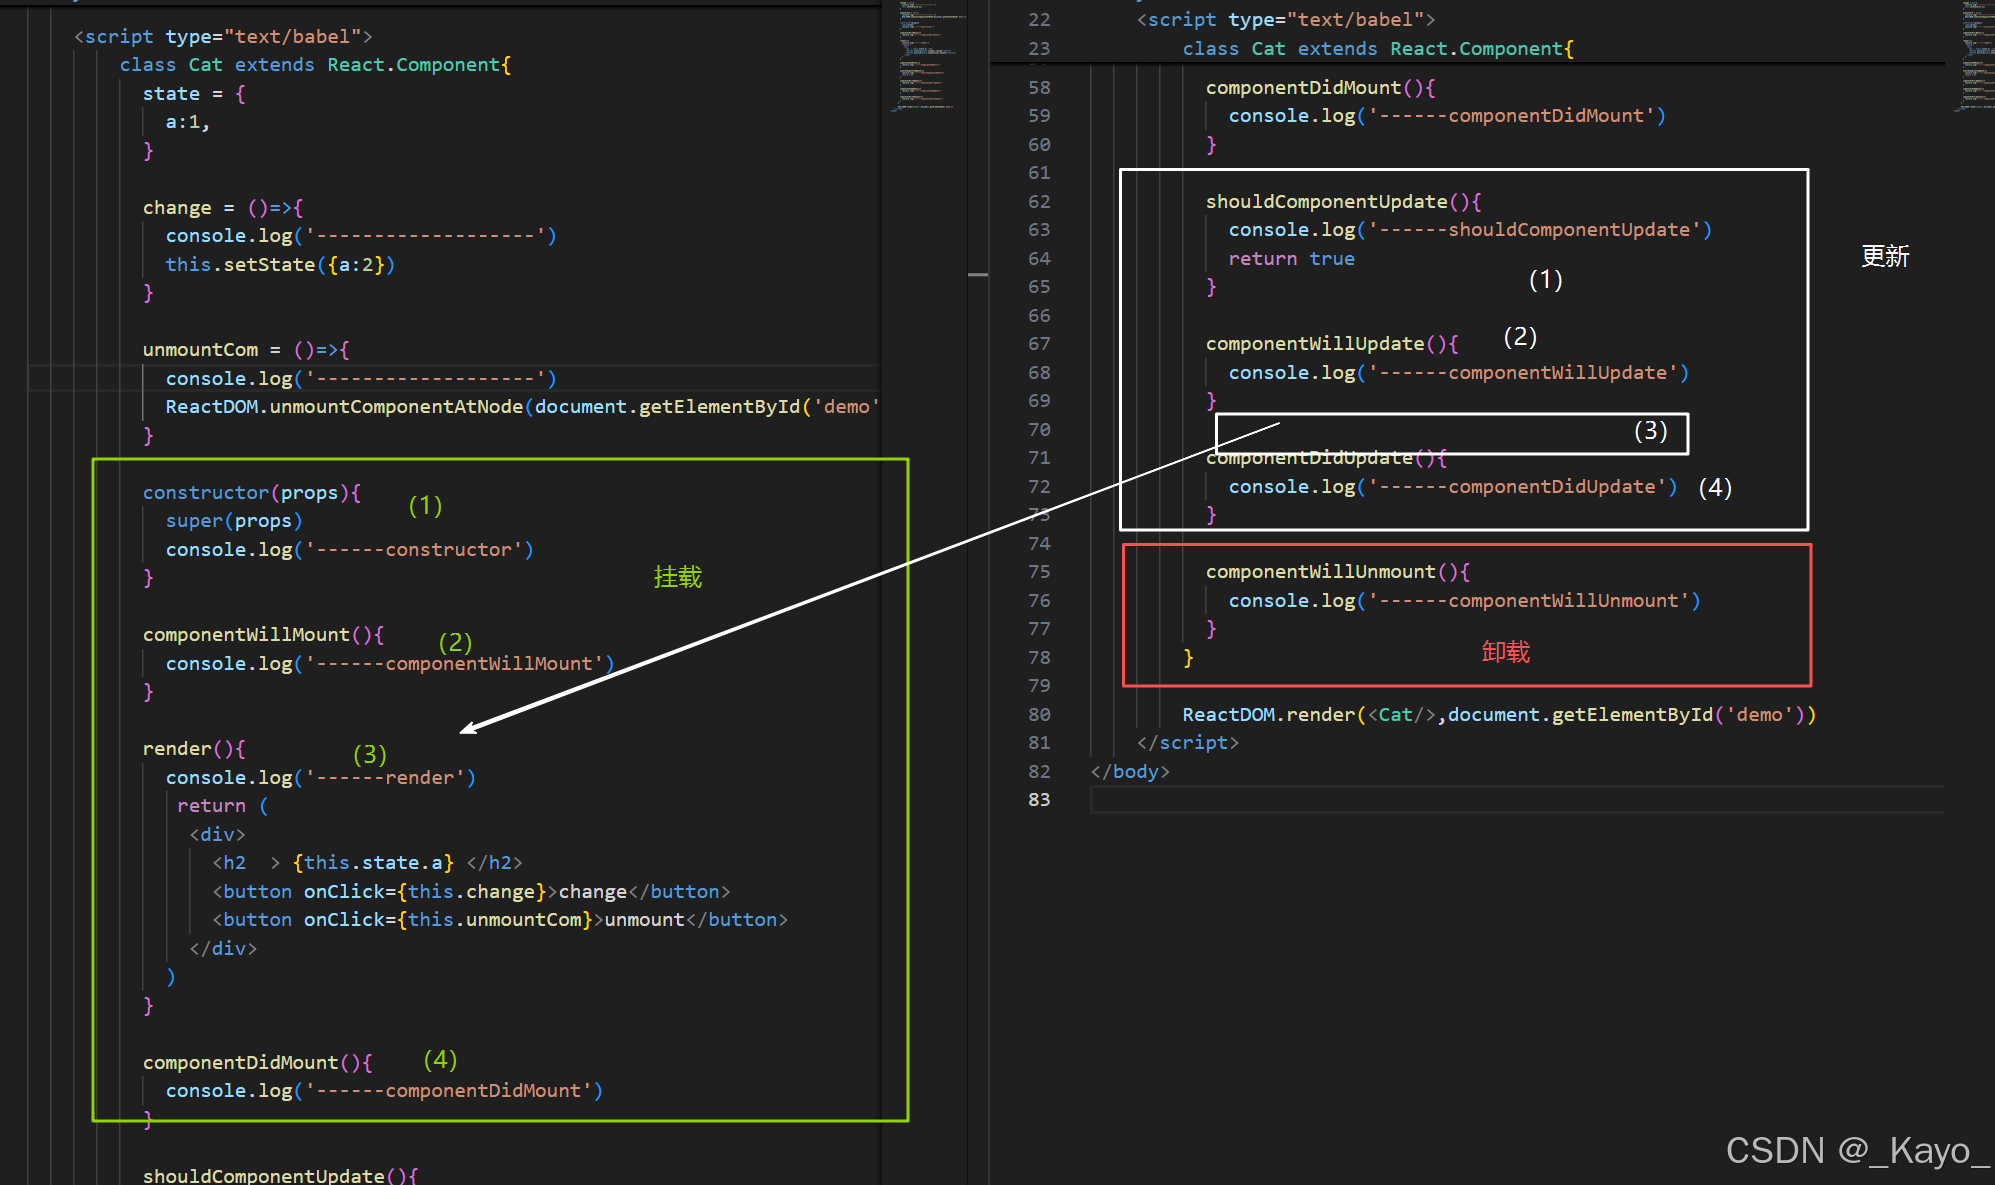Click console.log componentWillMount in left editor
The image size is (1995, 1185).
tap(390, 664)
